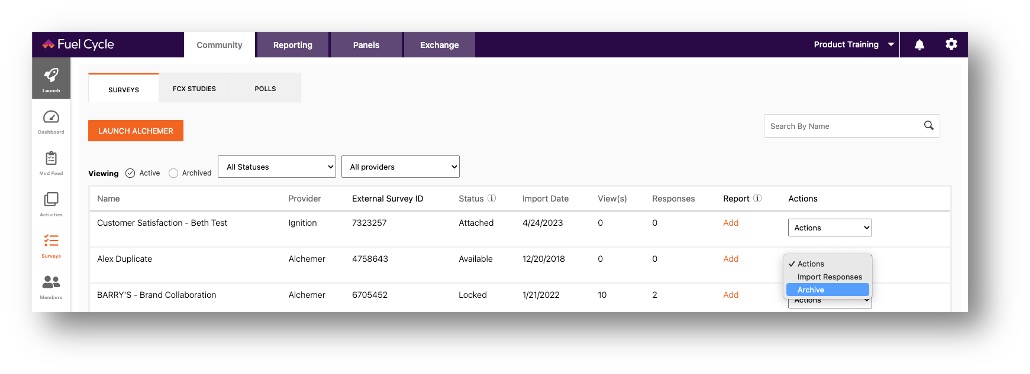This screenshot has width=1030, height=374.
Task: Click import date 12/20/2018
Action: [545, 259]
